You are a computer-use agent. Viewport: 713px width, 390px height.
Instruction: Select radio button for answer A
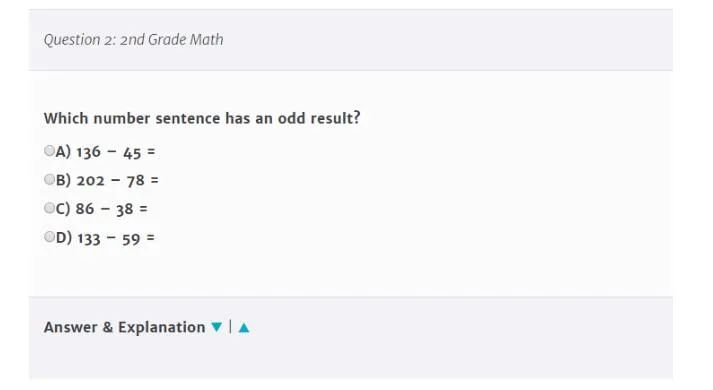point(50,150)
